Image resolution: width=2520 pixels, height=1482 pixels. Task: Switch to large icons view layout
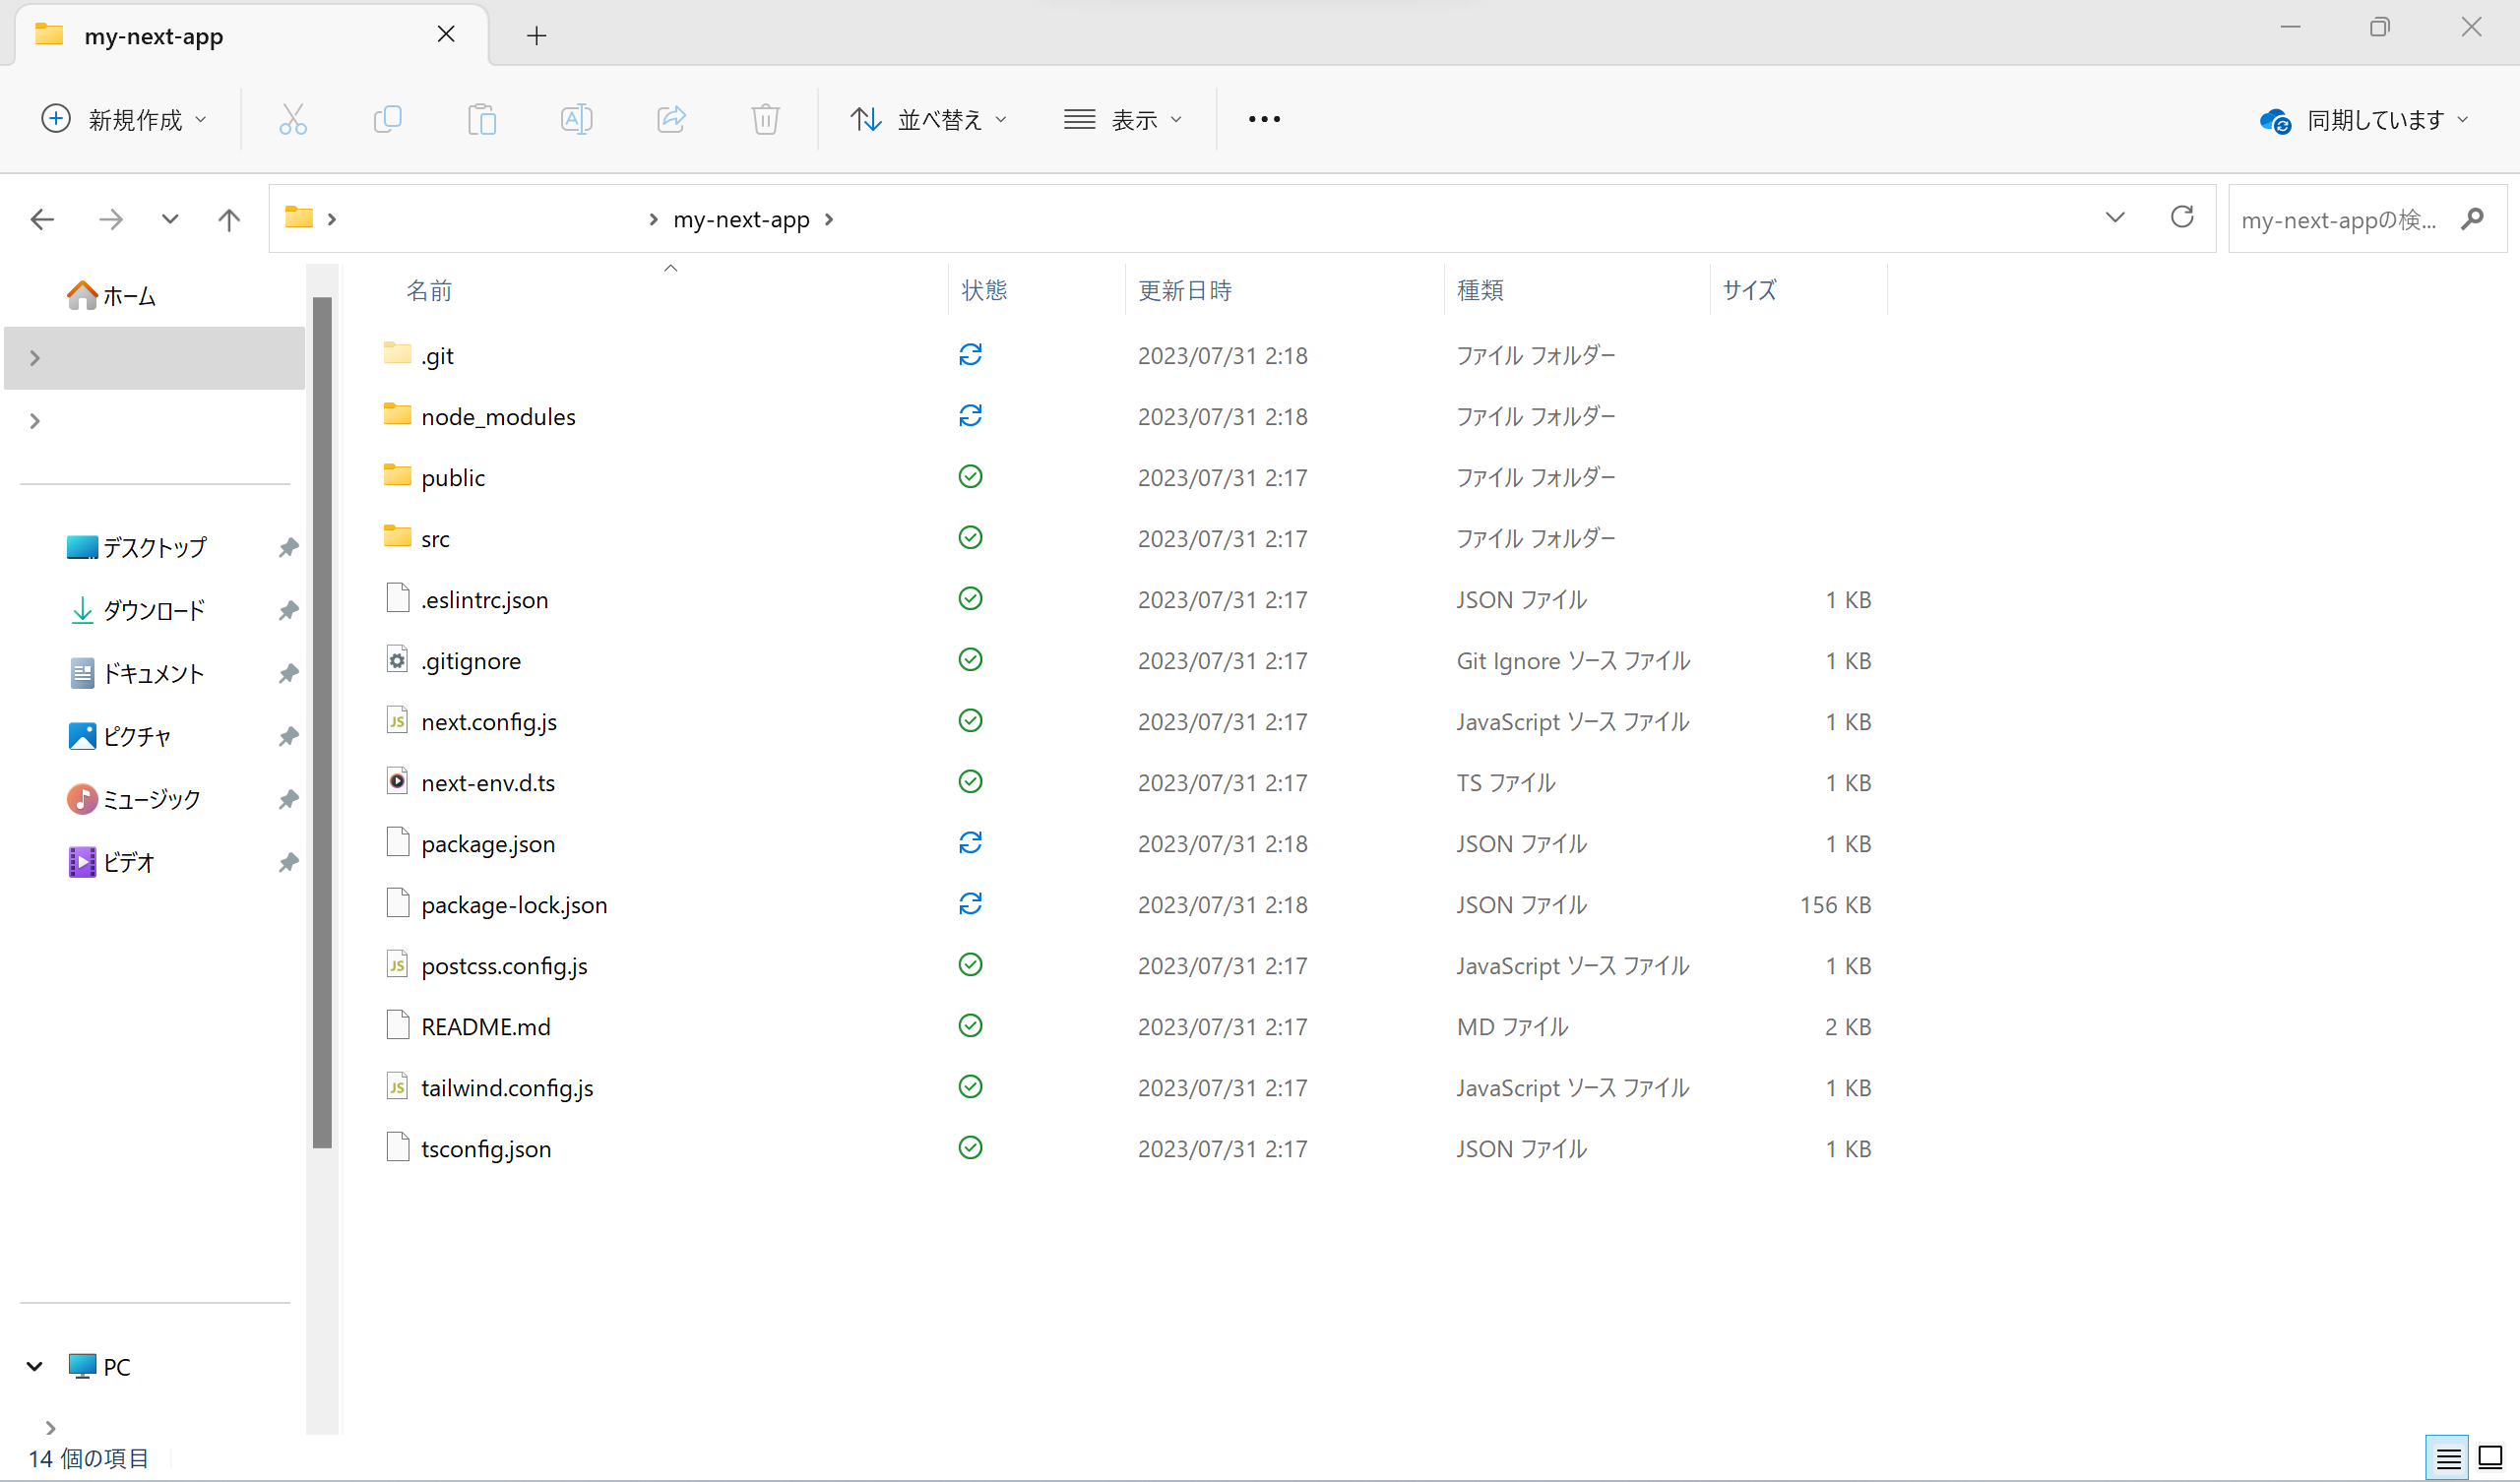[x=2491, y=1459]
